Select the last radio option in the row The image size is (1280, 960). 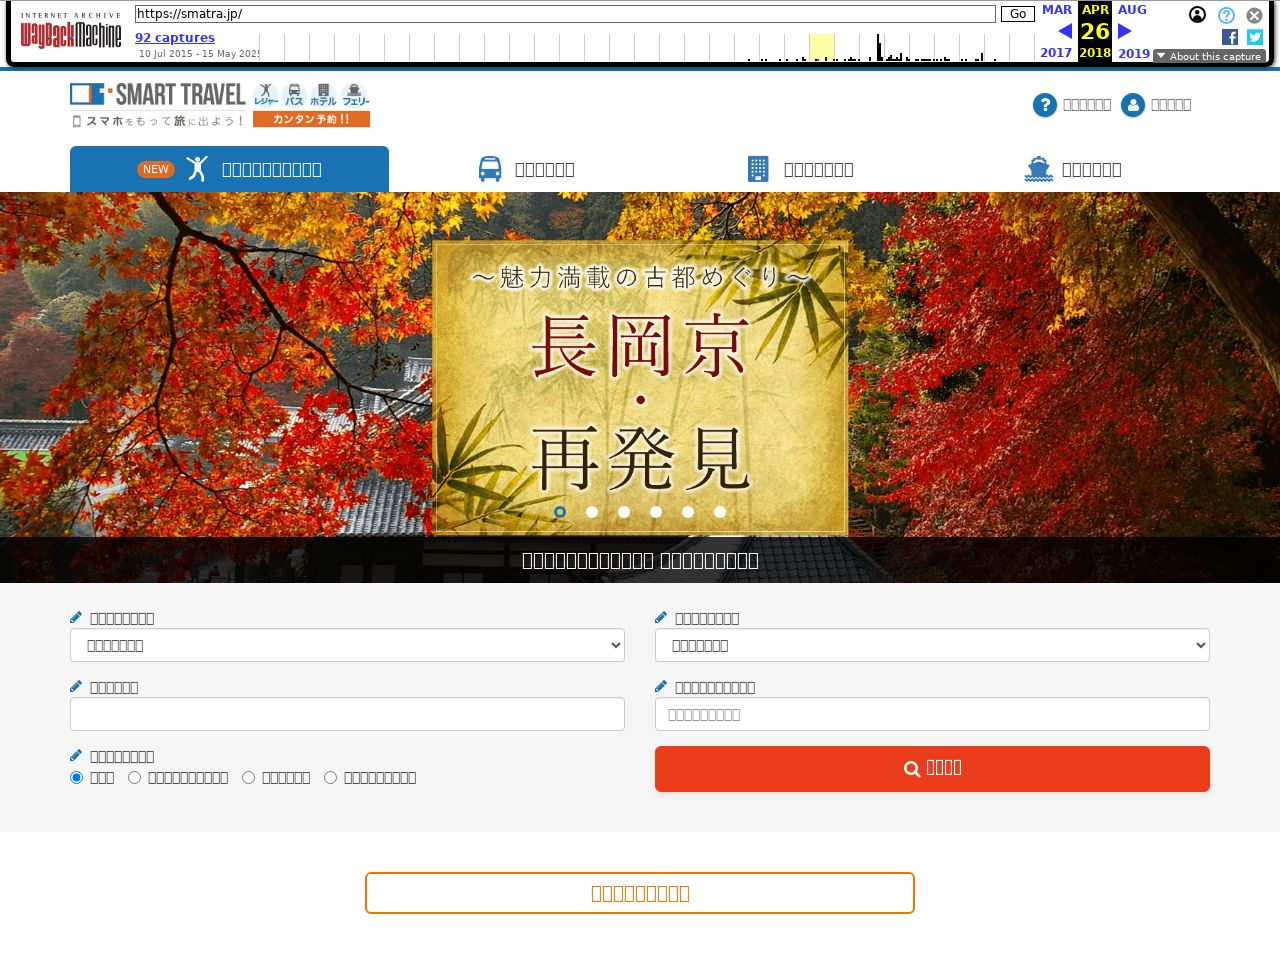(x=331, y=777)
